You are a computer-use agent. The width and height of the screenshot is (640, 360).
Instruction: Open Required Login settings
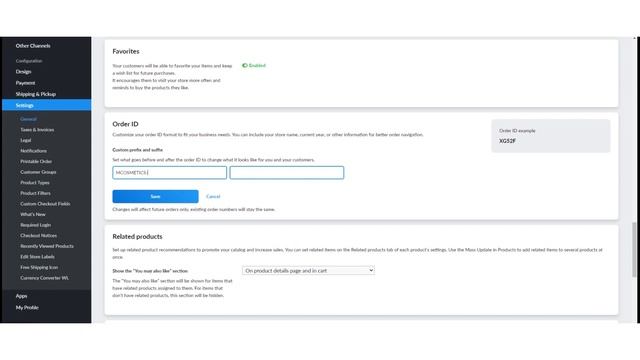[36, 225]
